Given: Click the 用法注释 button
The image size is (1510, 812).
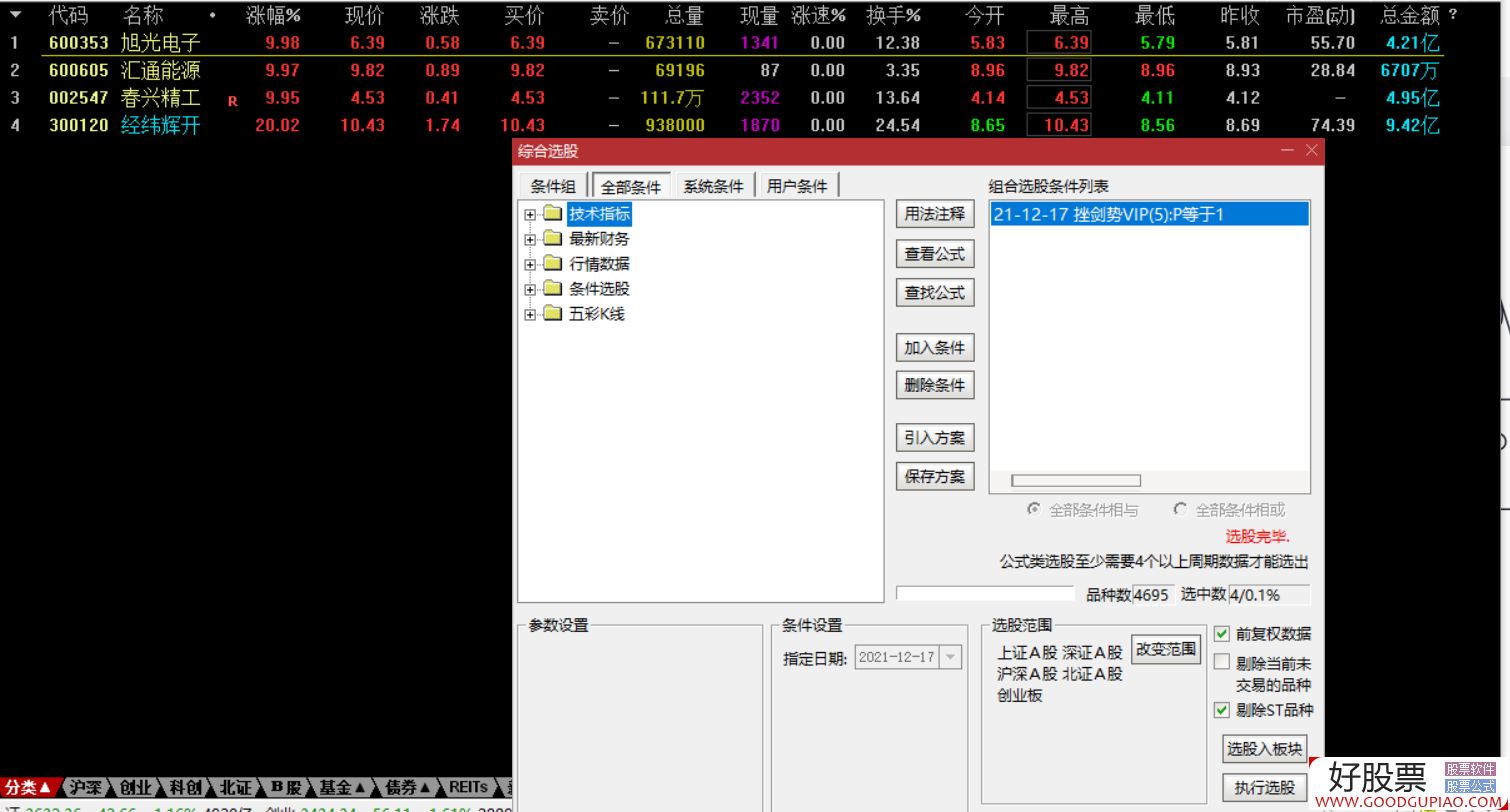Looking at the screenshot, I should click(x=935, y=214).
